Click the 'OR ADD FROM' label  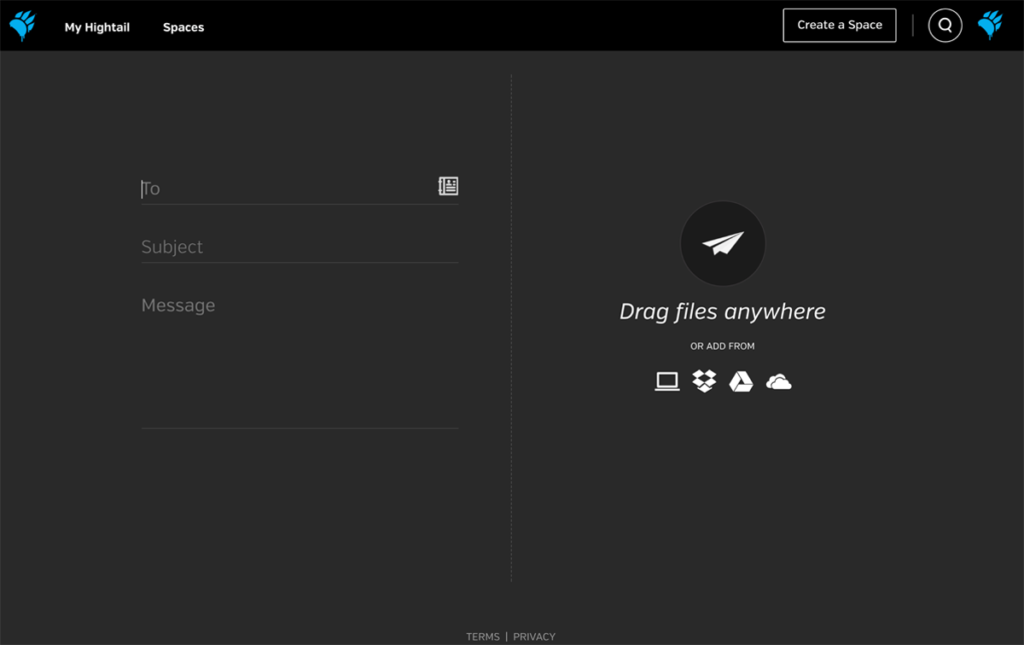coord(722,346)
